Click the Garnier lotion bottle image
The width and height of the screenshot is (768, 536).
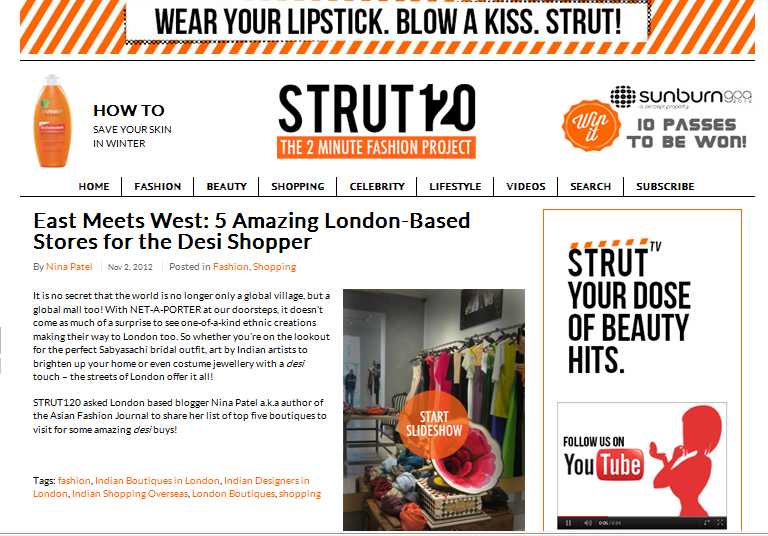pos(51,121)
